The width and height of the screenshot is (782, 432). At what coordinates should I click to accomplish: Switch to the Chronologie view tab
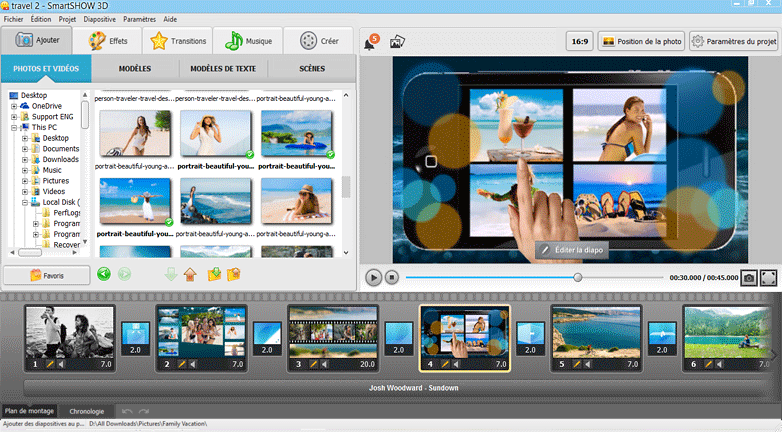[87, 411]
